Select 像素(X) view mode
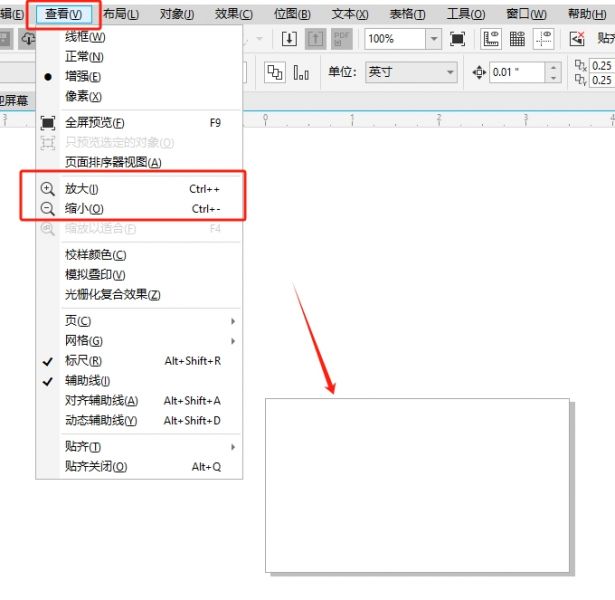Image resolution: width=615 pixels, height=600 pixels. click(139, 96)
